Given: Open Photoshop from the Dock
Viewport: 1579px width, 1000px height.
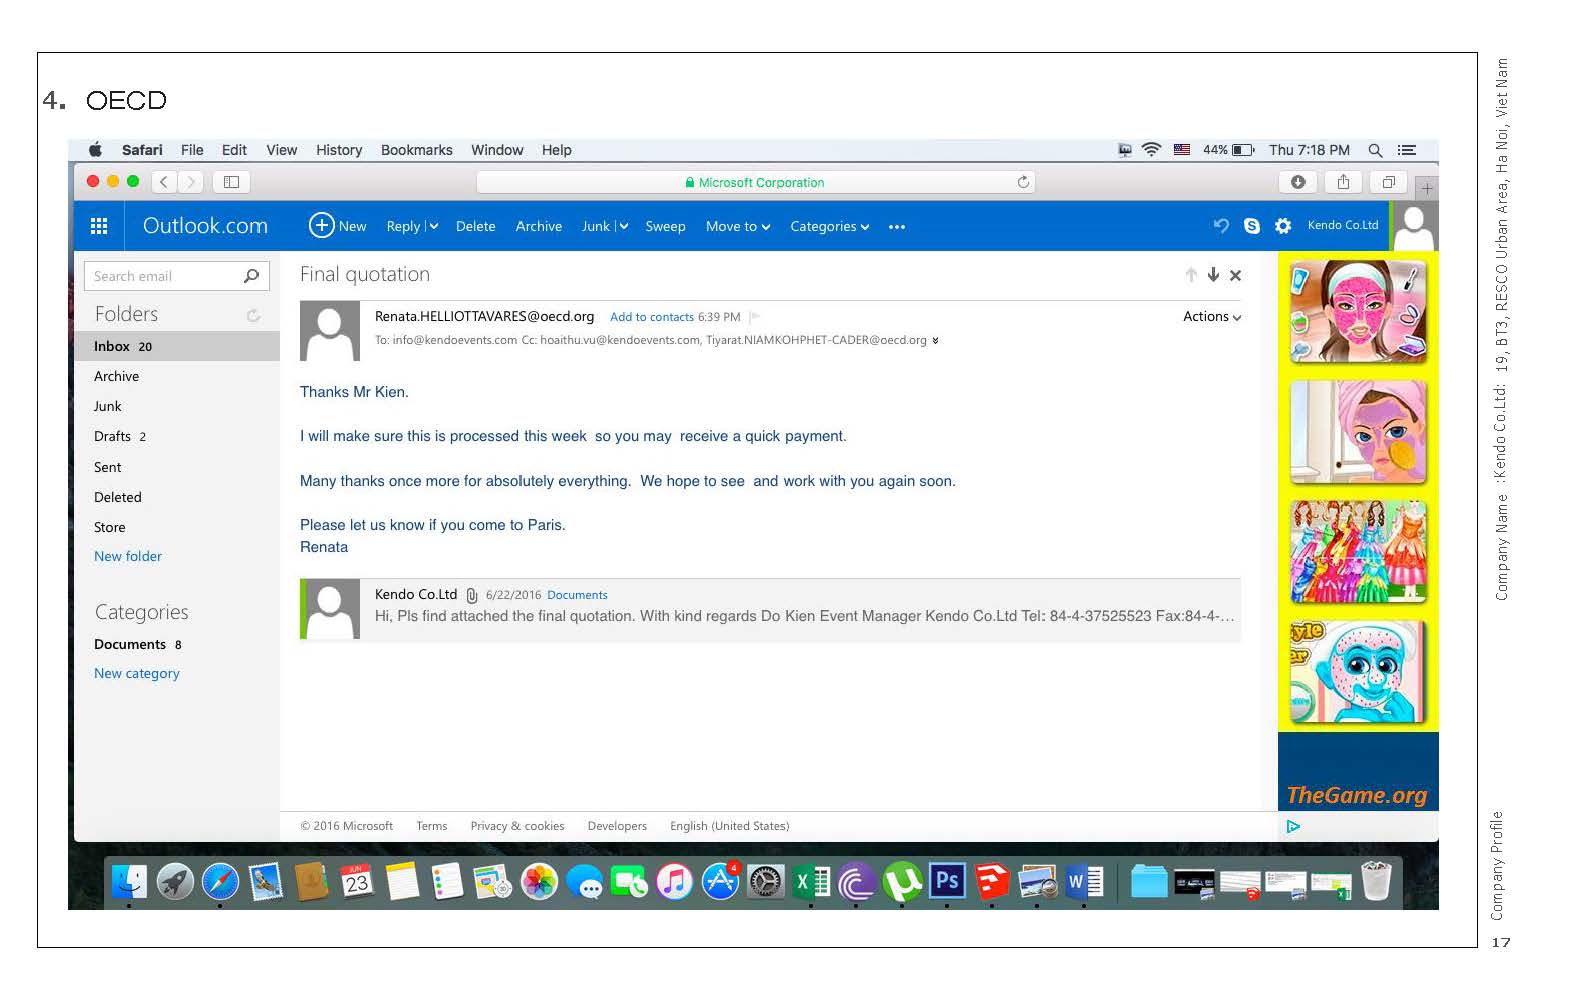Looking at the screenshot, I should 947,881.
